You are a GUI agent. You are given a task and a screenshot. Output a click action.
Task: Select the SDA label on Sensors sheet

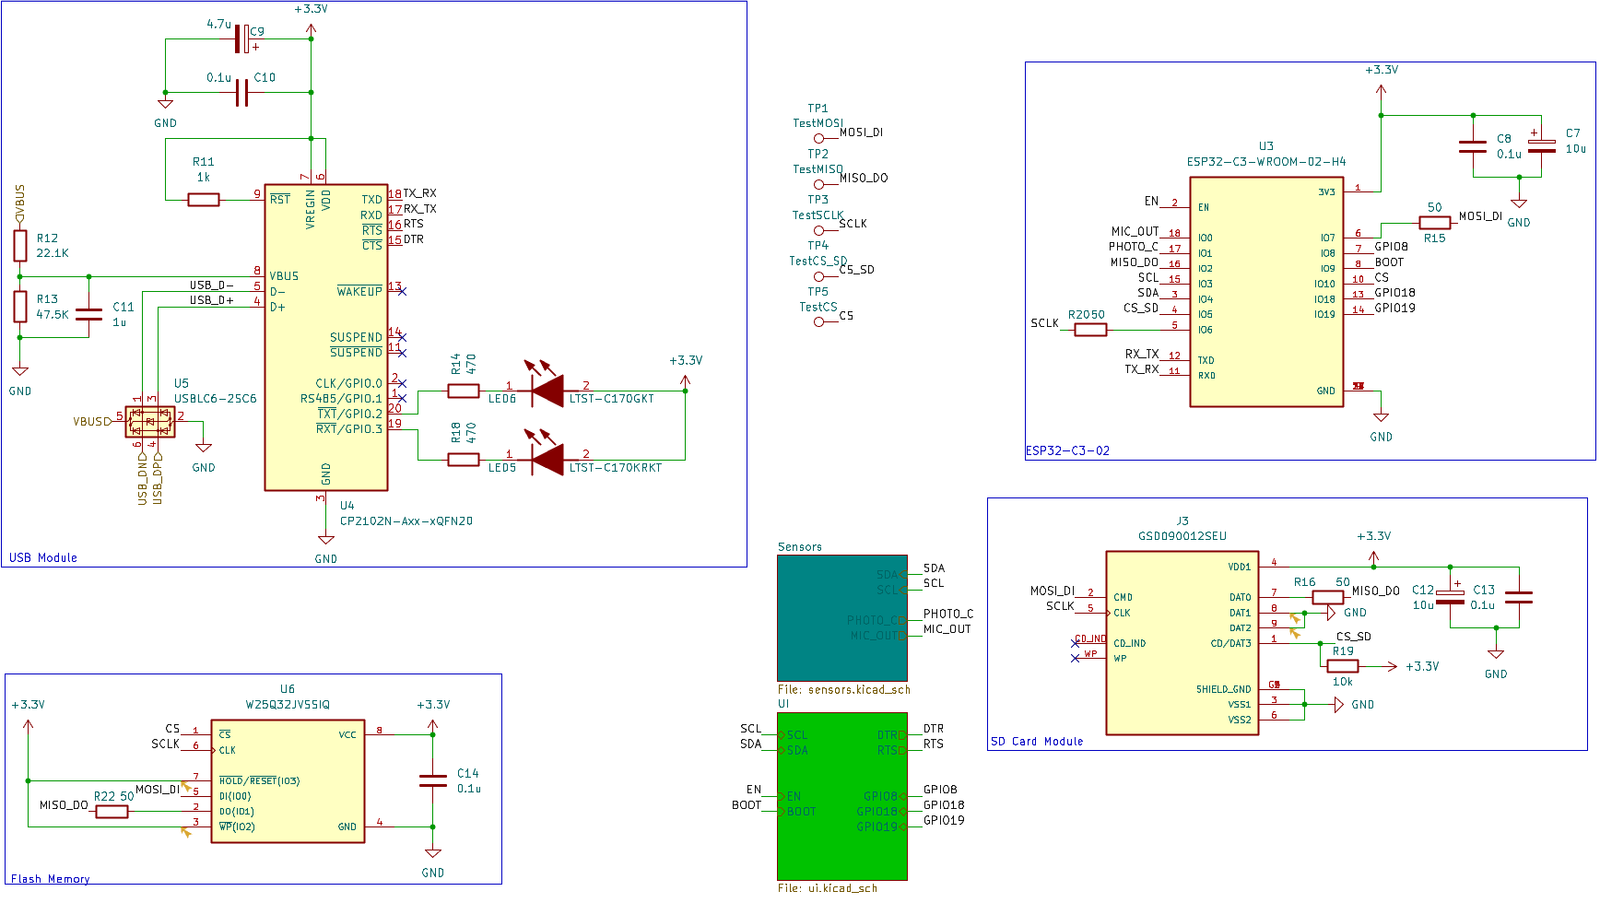934,568
